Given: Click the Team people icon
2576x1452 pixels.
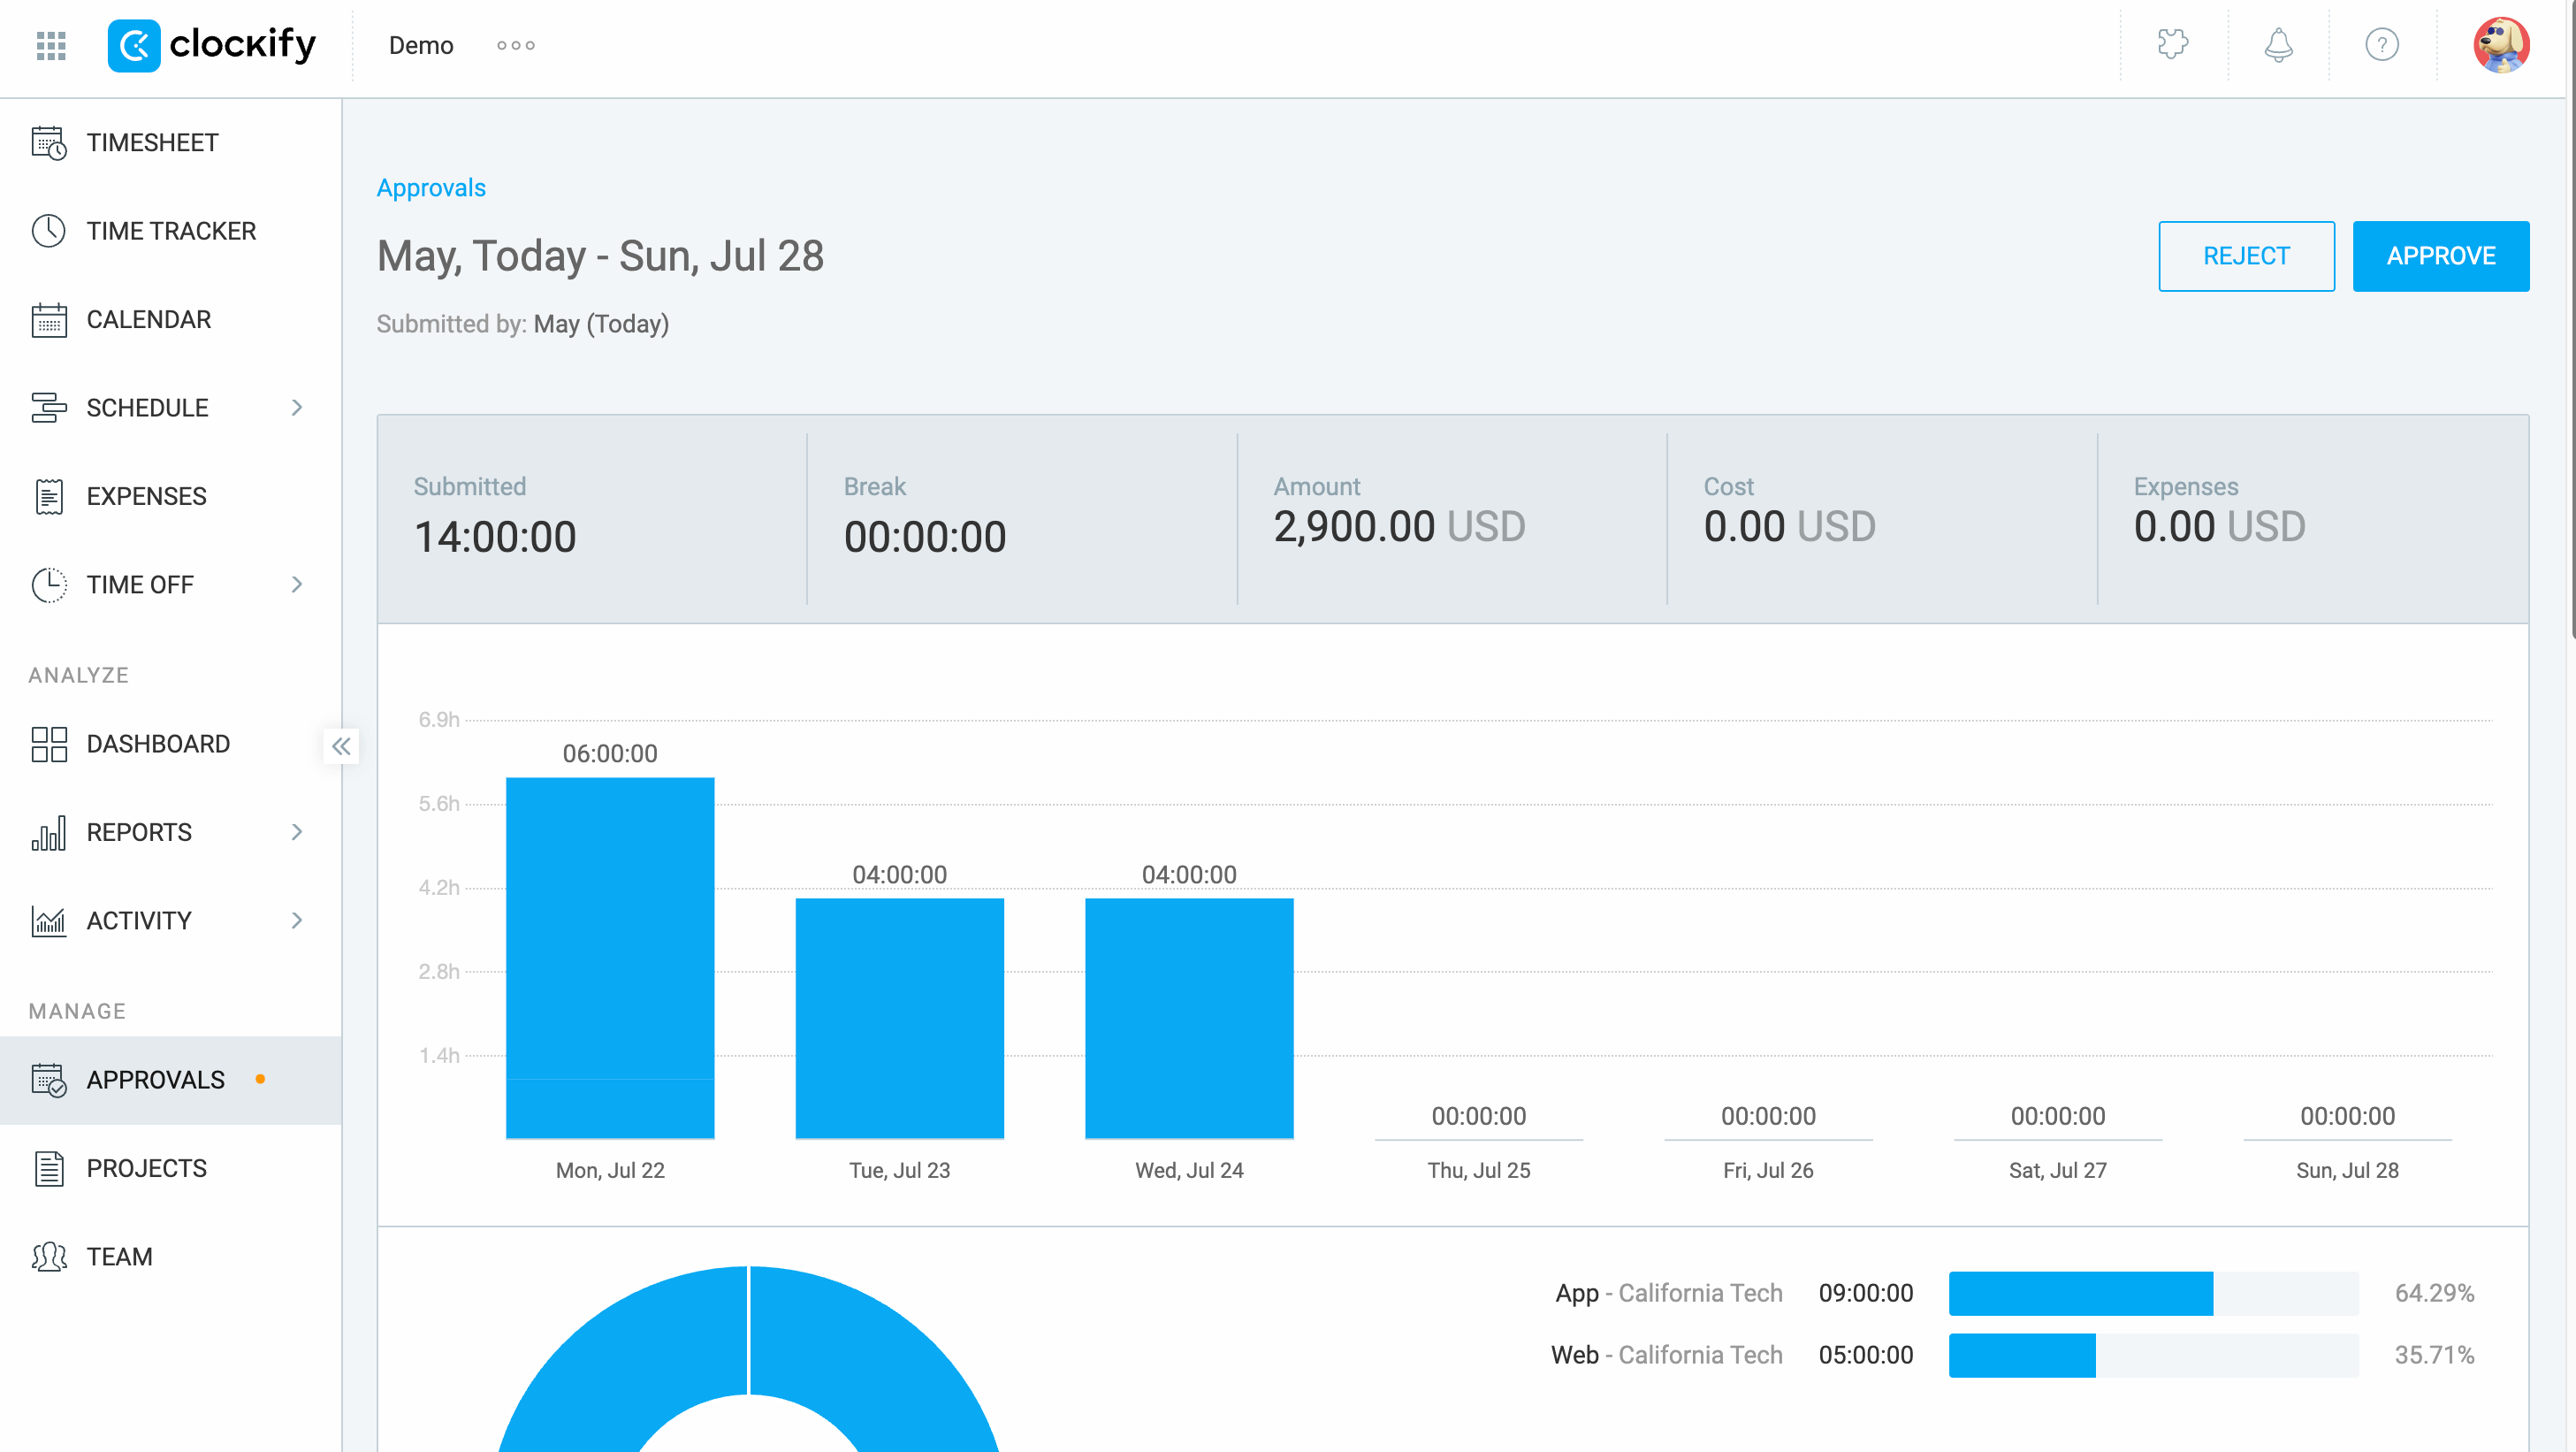Looking at the screenshot, I should (48, 1257).
